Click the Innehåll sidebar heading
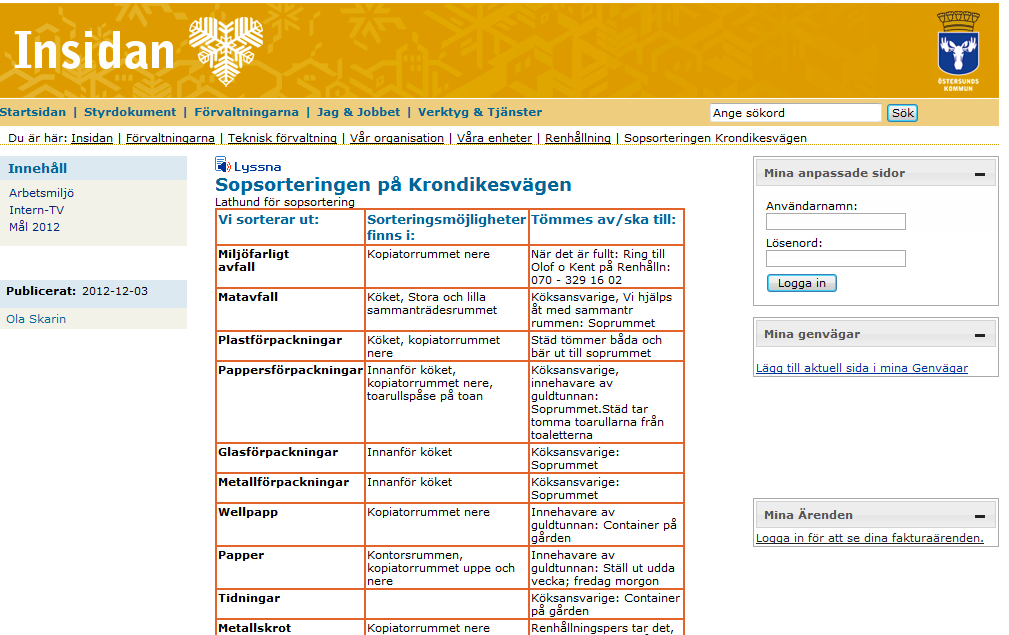The image size is (1009, 635). 37,169
